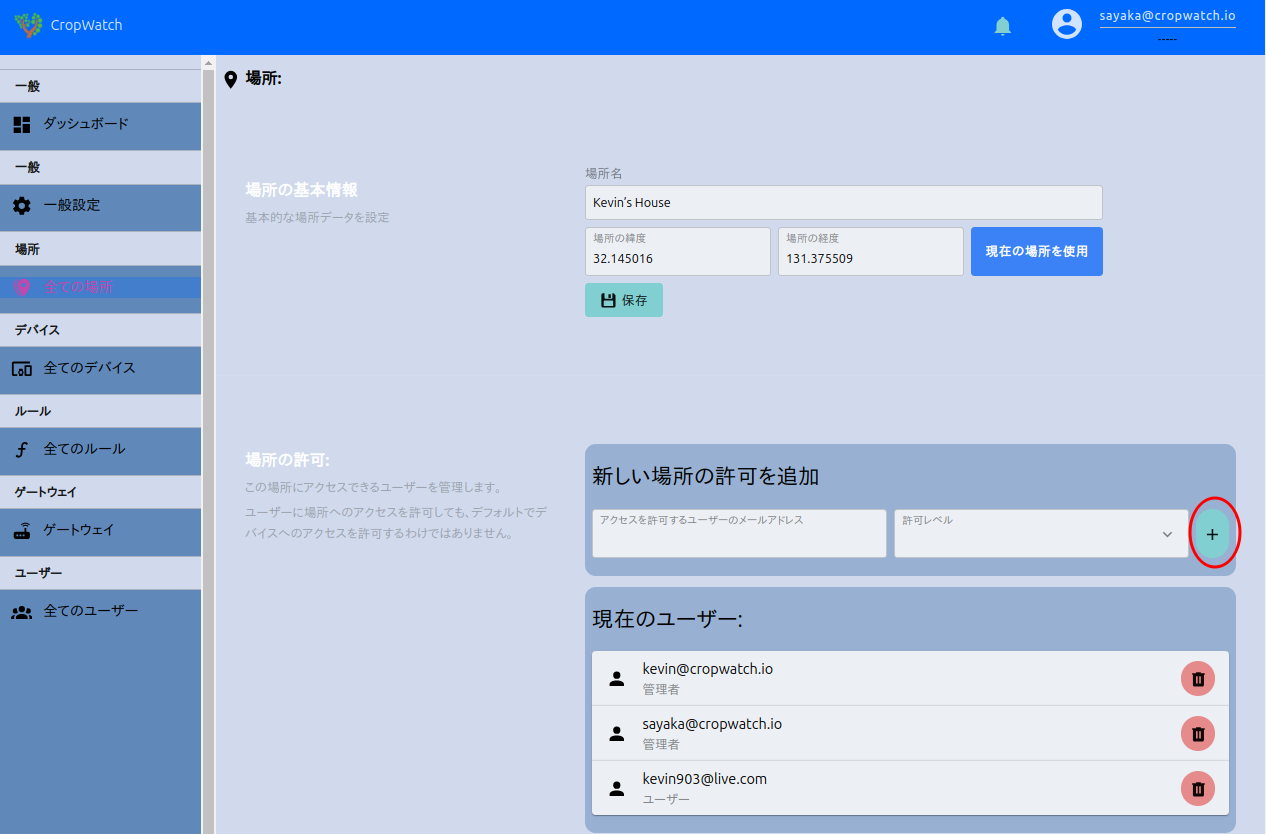Viewport: 1266px width, 834px height.
Task: Open the 許可レベル dropdown
Action: 1040,534
